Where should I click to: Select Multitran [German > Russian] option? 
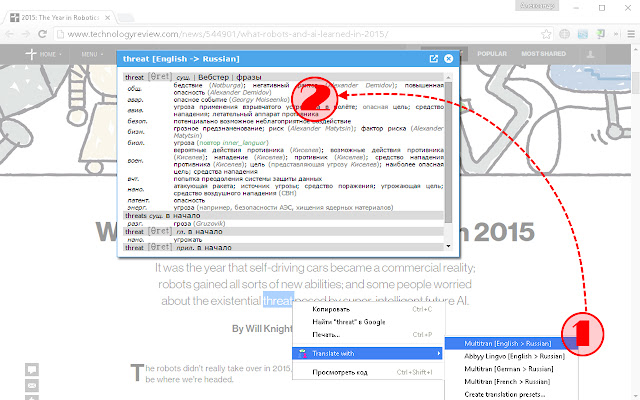[511, 369]
